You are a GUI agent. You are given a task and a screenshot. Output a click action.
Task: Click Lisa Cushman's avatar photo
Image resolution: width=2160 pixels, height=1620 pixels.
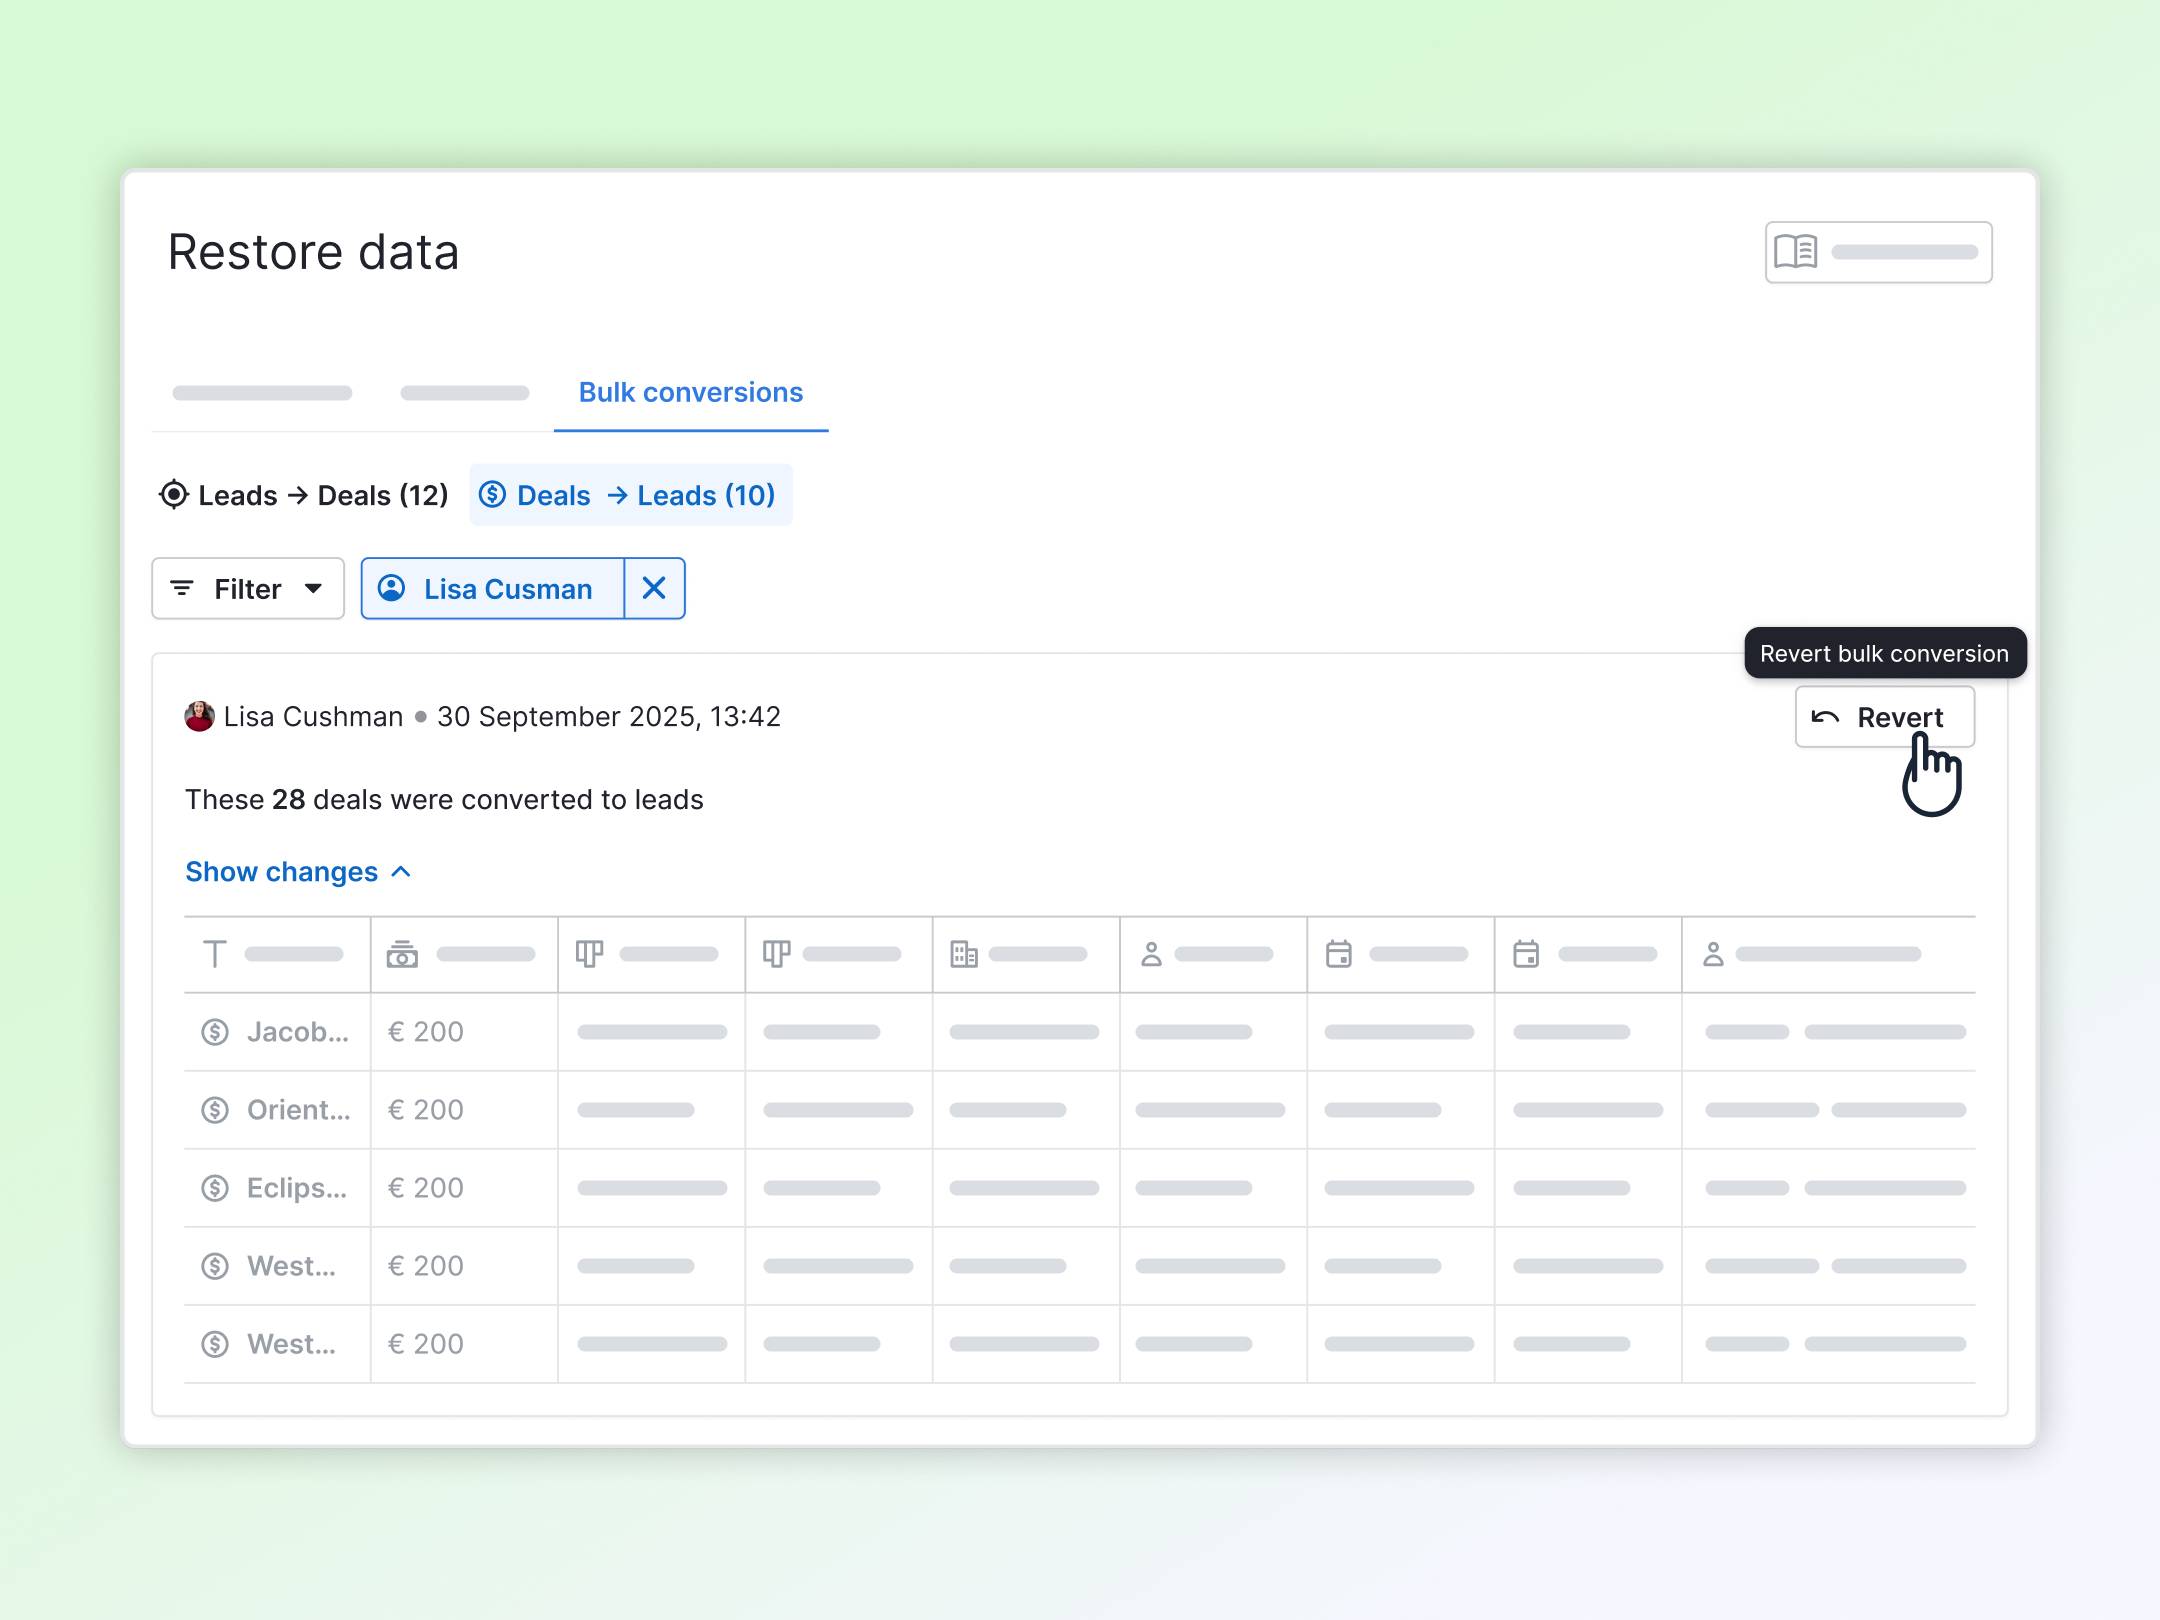point(199,716)
